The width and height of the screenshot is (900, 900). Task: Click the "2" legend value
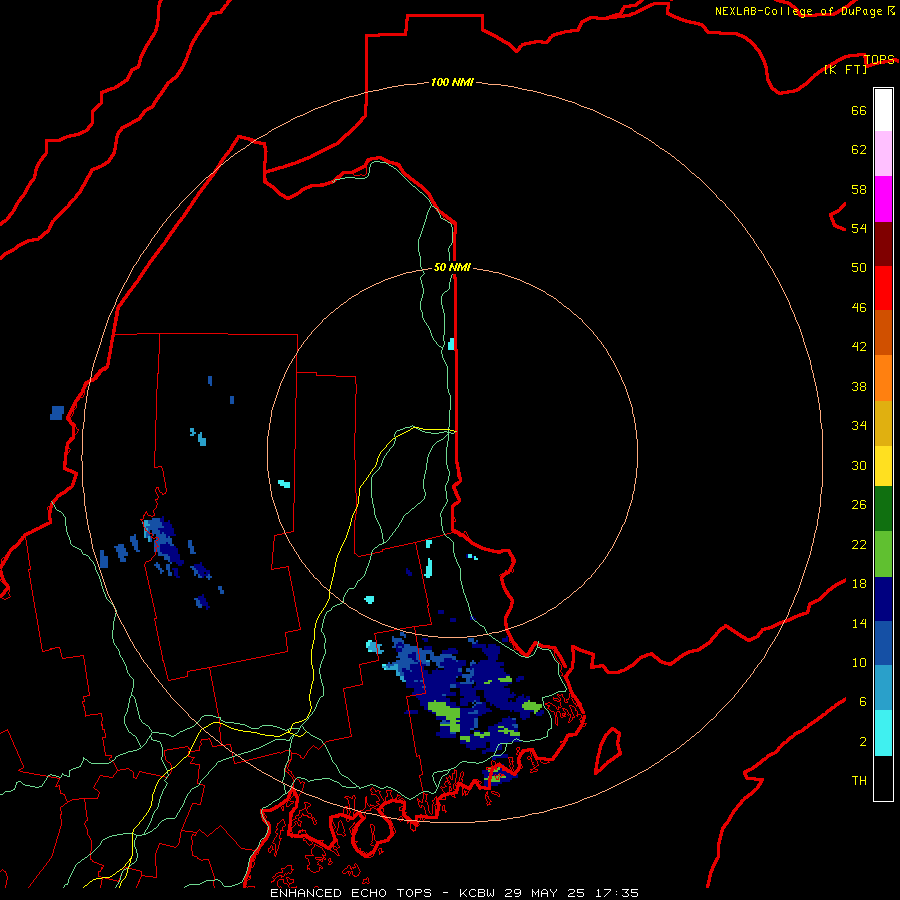coord(863,742)
